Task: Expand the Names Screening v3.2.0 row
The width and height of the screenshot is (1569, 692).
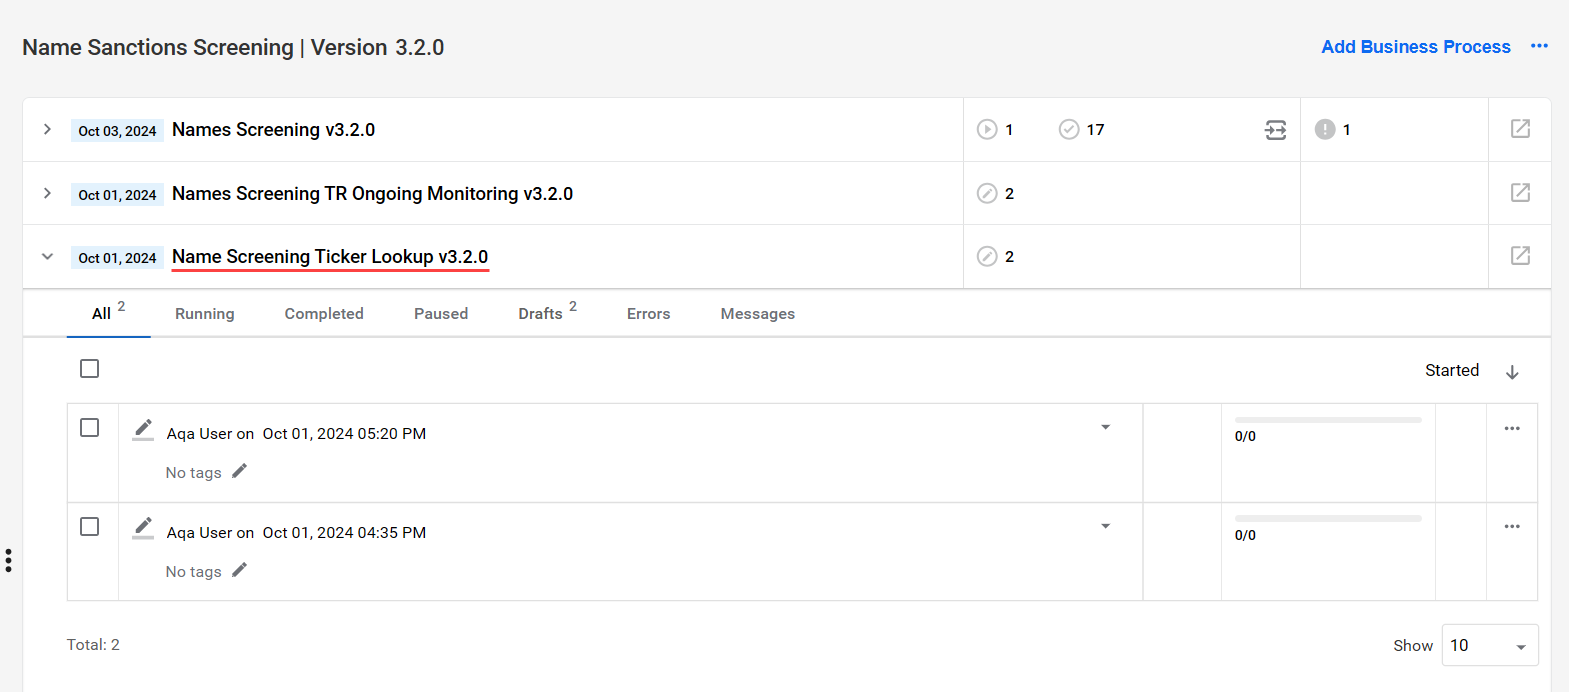Action: click(47, 129)
